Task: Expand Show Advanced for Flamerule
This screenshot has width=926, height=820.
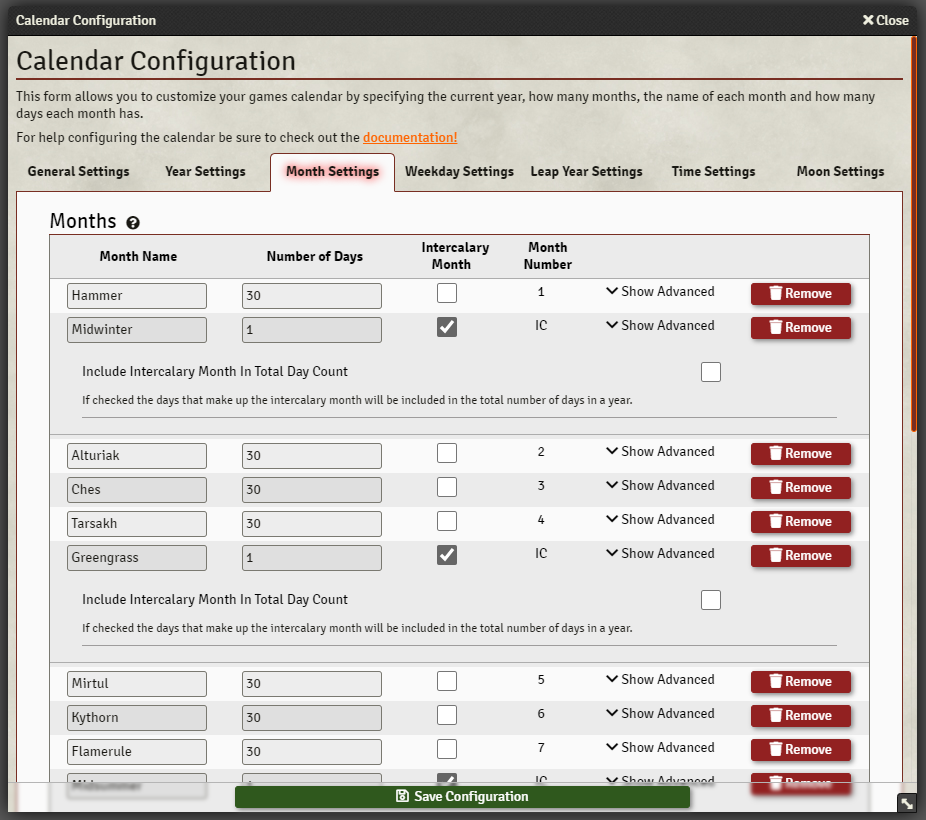Action: (x=660, y=748)
